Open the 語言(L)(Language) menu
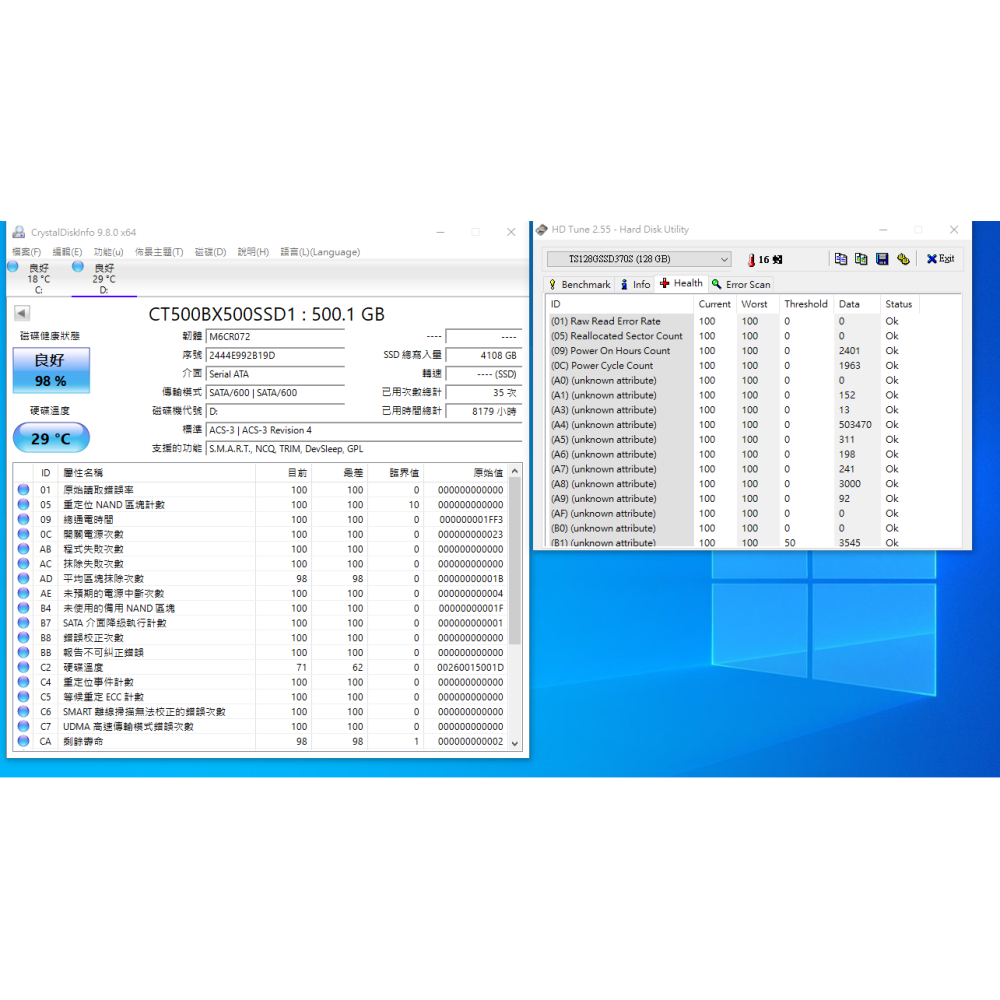 [320, 252]
